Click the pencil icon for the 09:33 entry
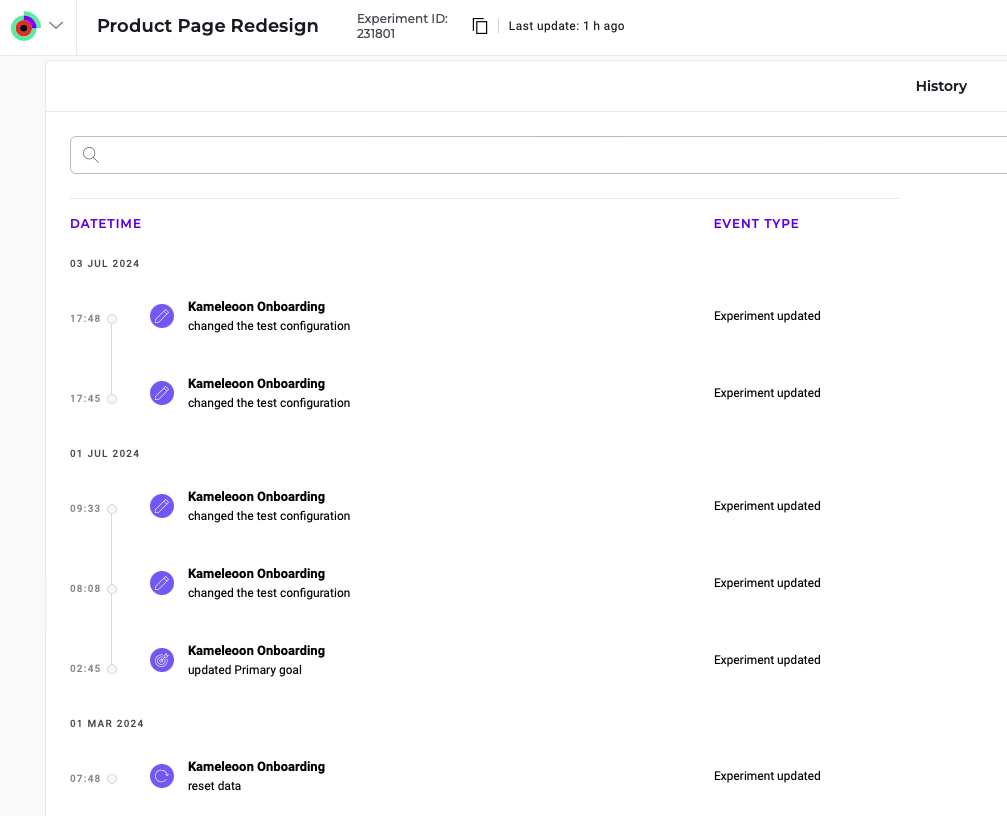Viewport: 1007px width, 816px height. tap(162, 506)
